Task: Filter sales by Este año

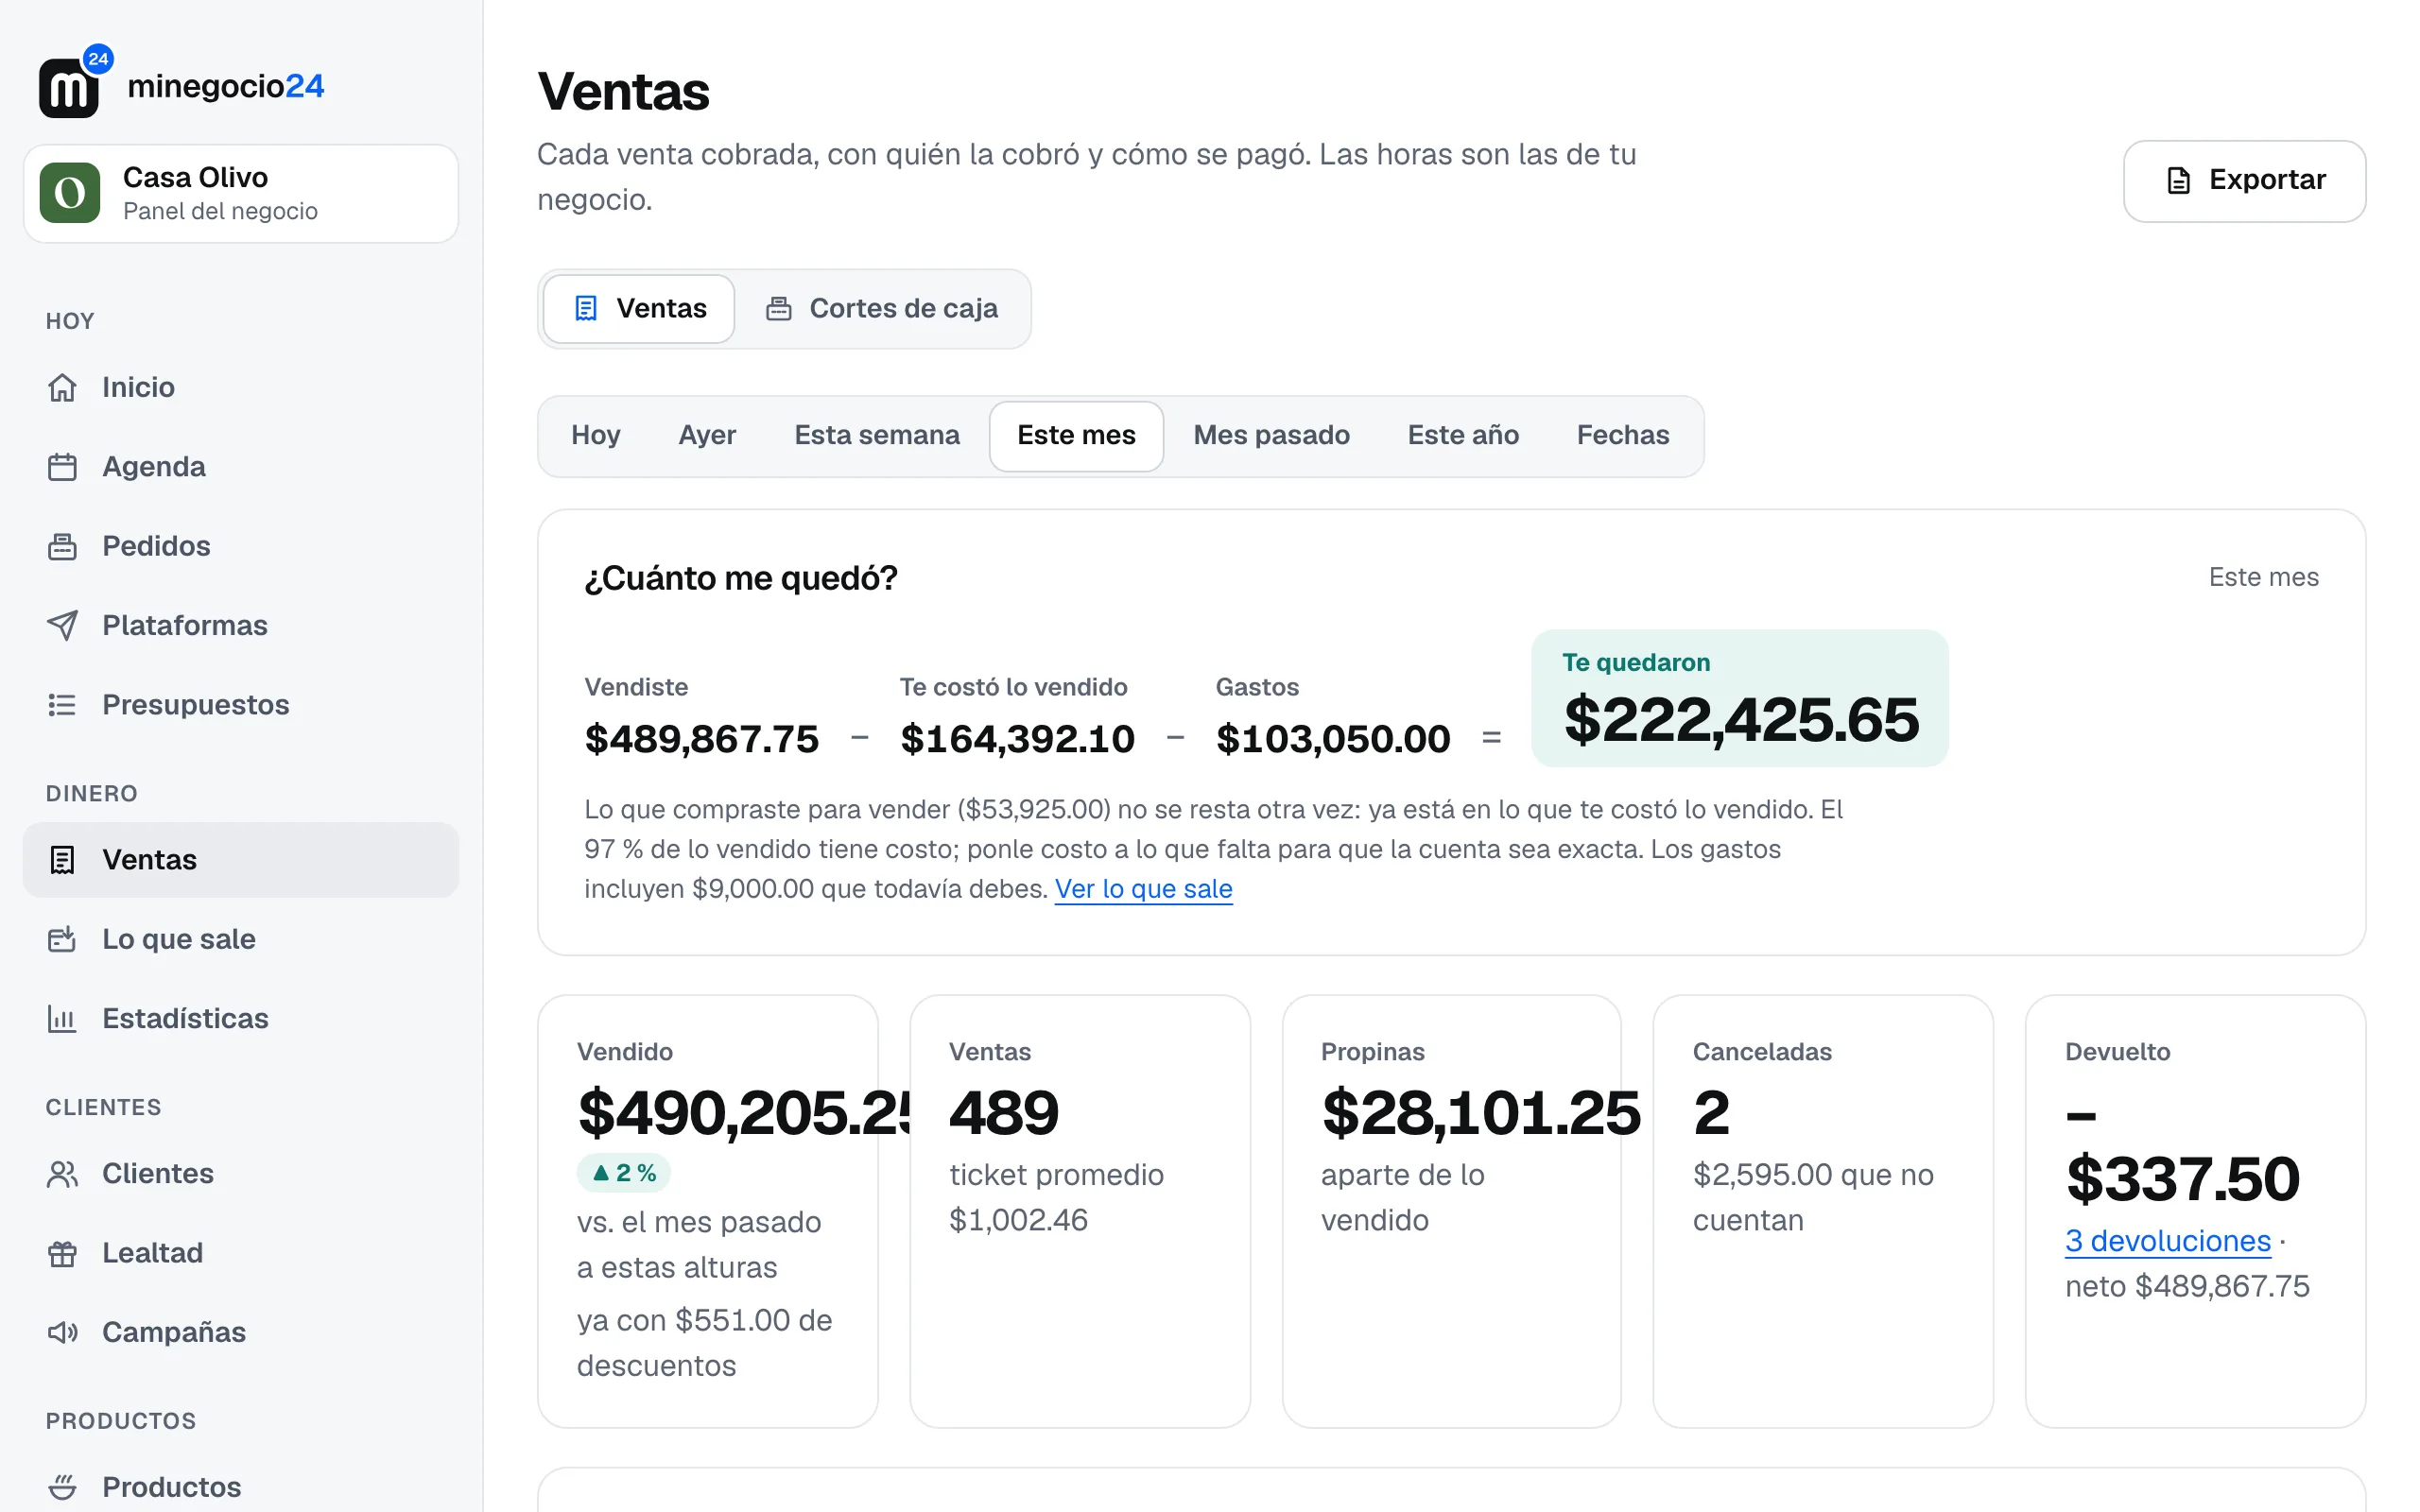Action: pos(1463,435)
